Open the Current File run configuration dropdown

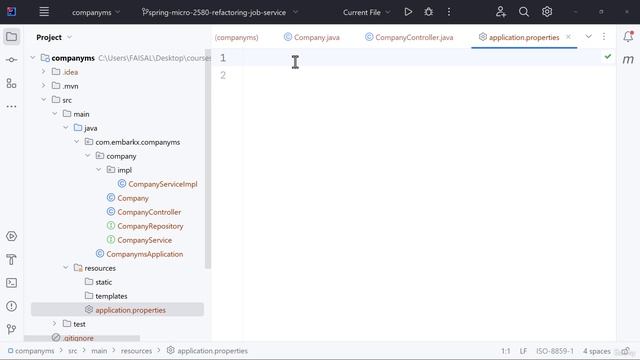[367, 12]
